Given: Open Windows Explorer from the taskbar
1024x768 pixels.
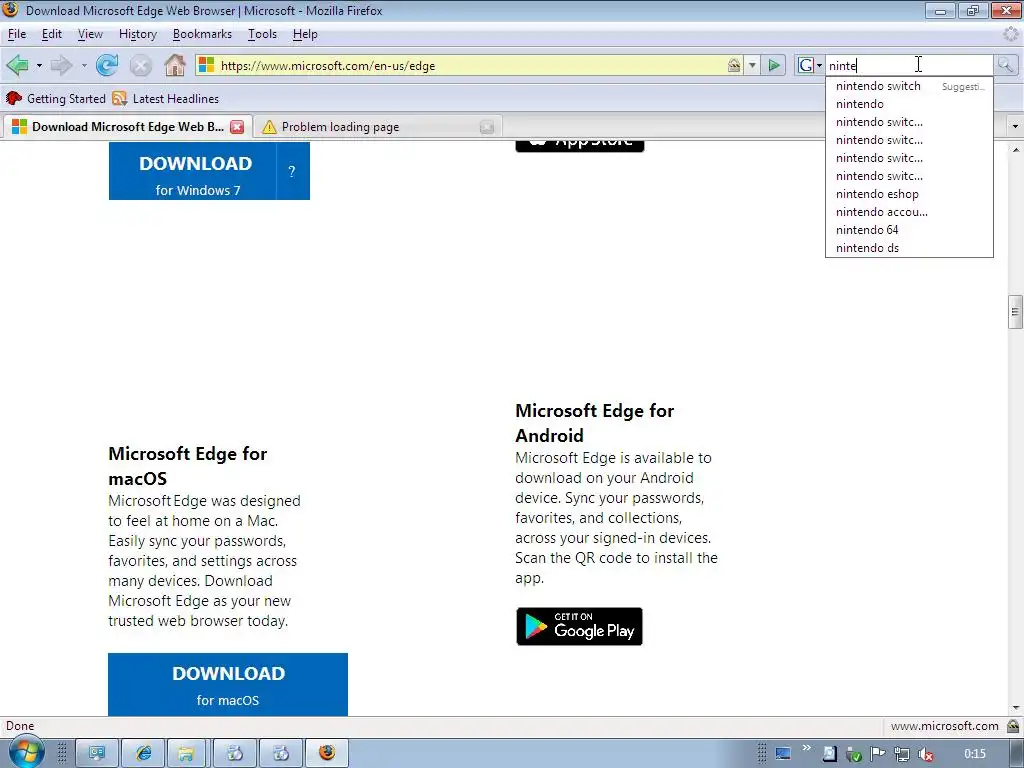Looking at the screenshot, I should (187, 754).
